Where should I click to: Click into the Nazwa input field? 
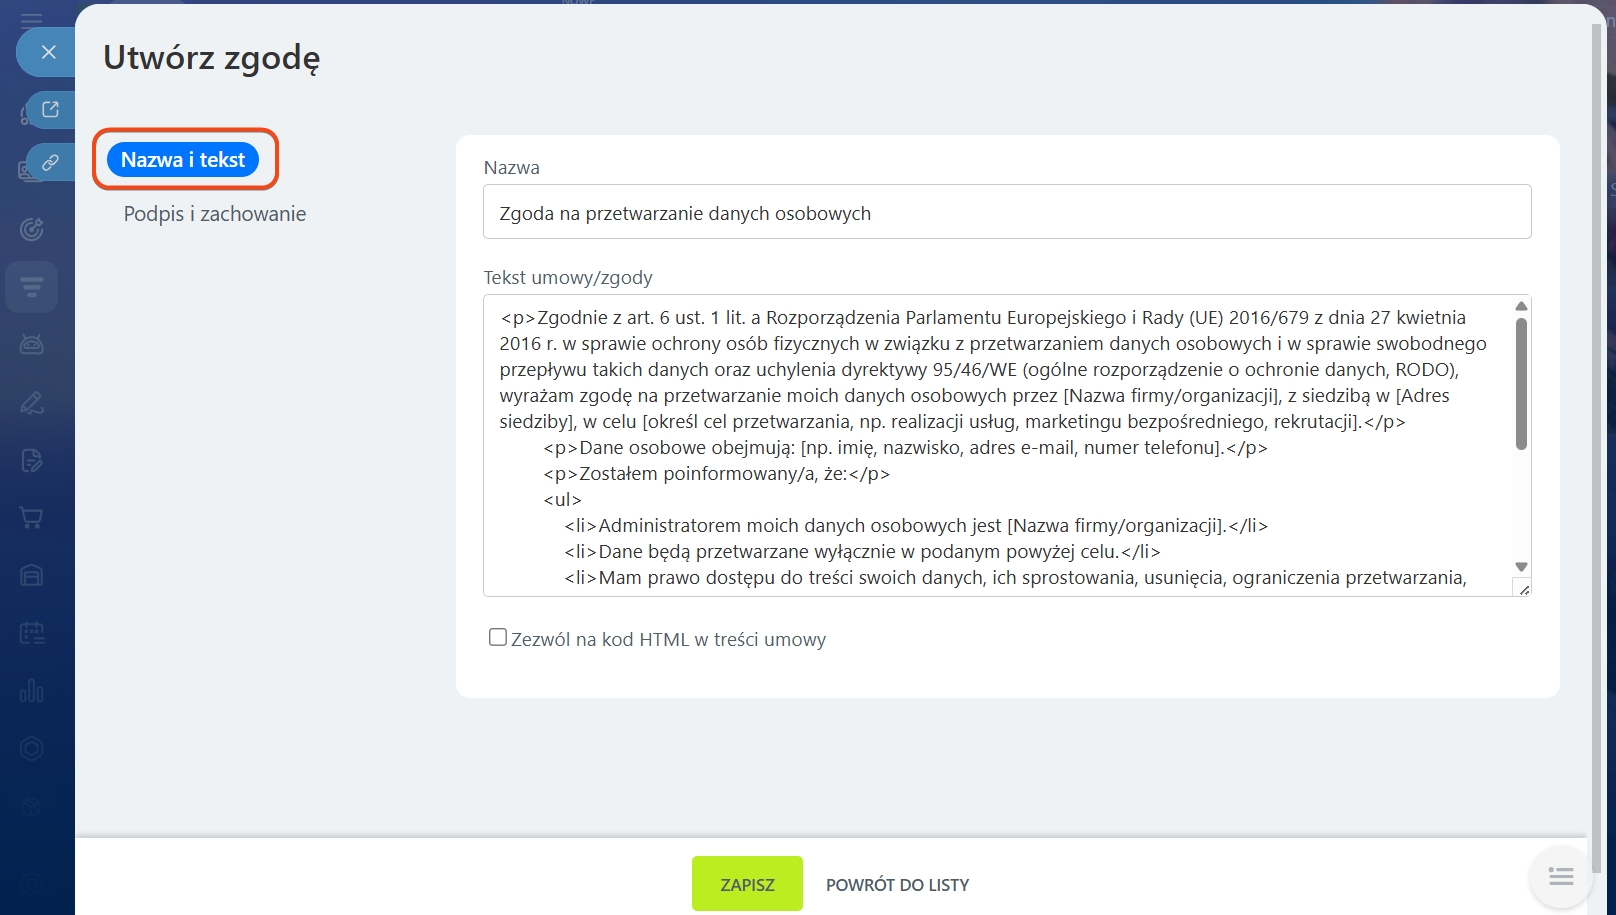(1006, 212)
